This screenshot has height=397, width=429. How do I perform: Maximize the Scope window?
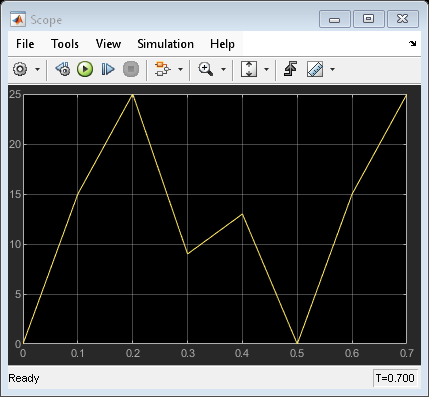coord(368,19)
